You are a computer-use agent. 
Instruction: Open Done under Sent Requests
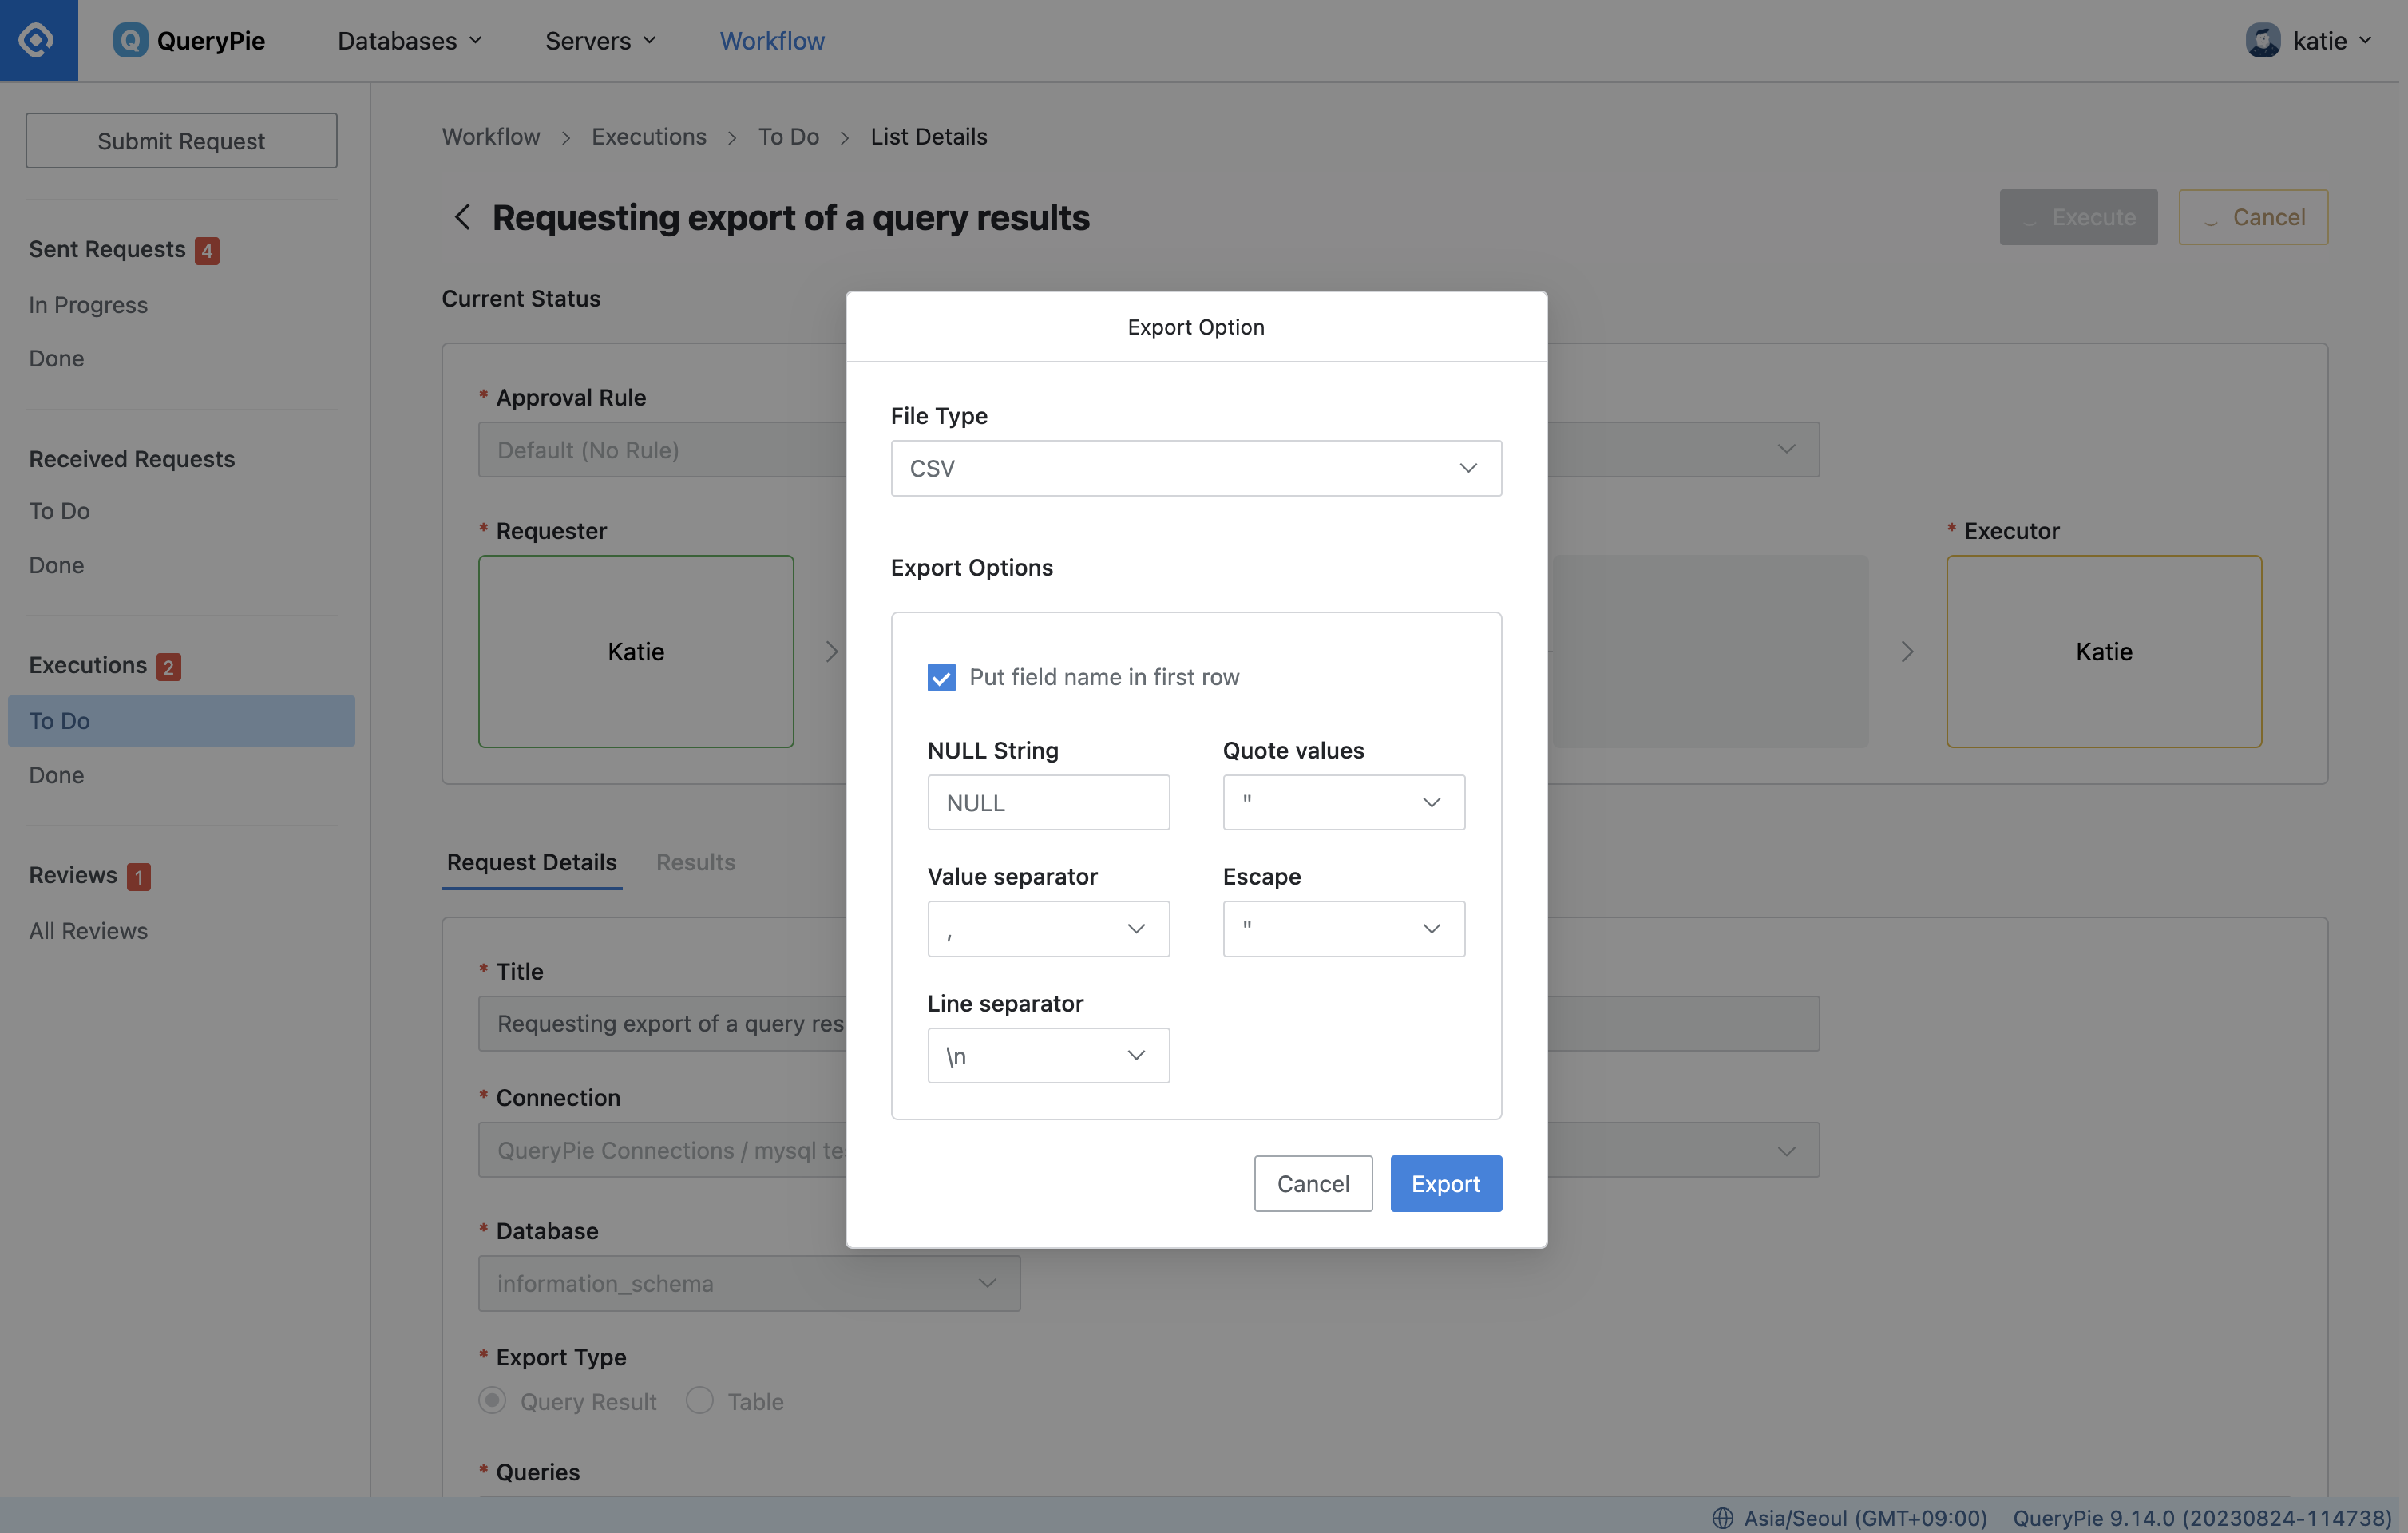[x=56, y=358]
